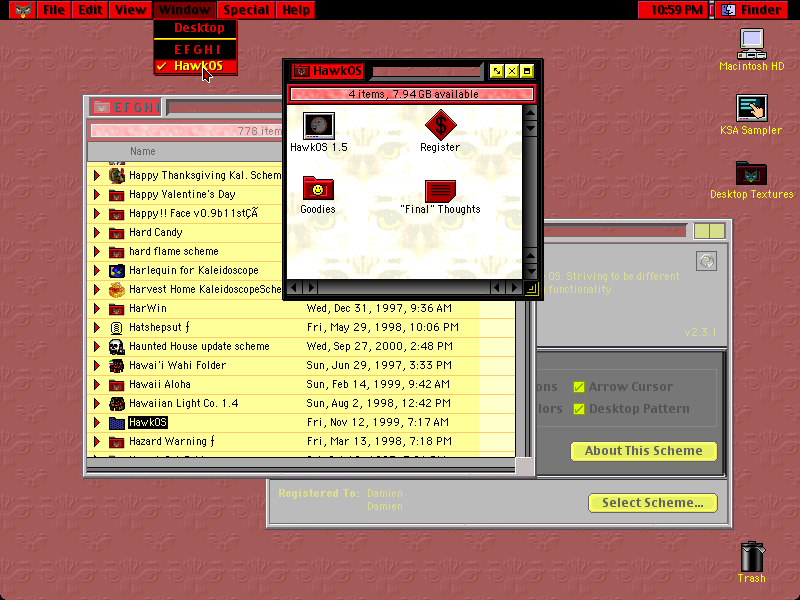Select the Register dollar-sign icon
Image resolution: width=800 pixels, height=600 pixels.
[440, 125]
